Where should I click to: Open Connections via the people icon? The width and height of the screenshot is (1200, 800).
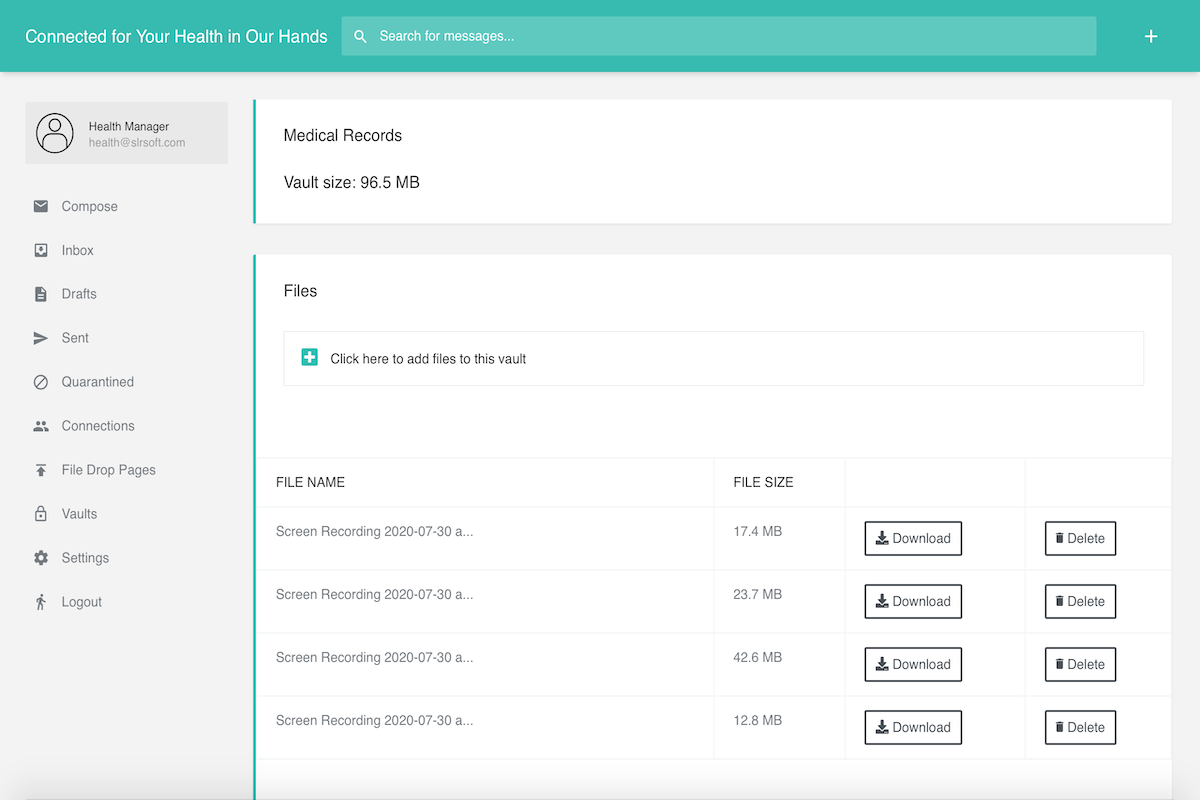pos(41,426)
